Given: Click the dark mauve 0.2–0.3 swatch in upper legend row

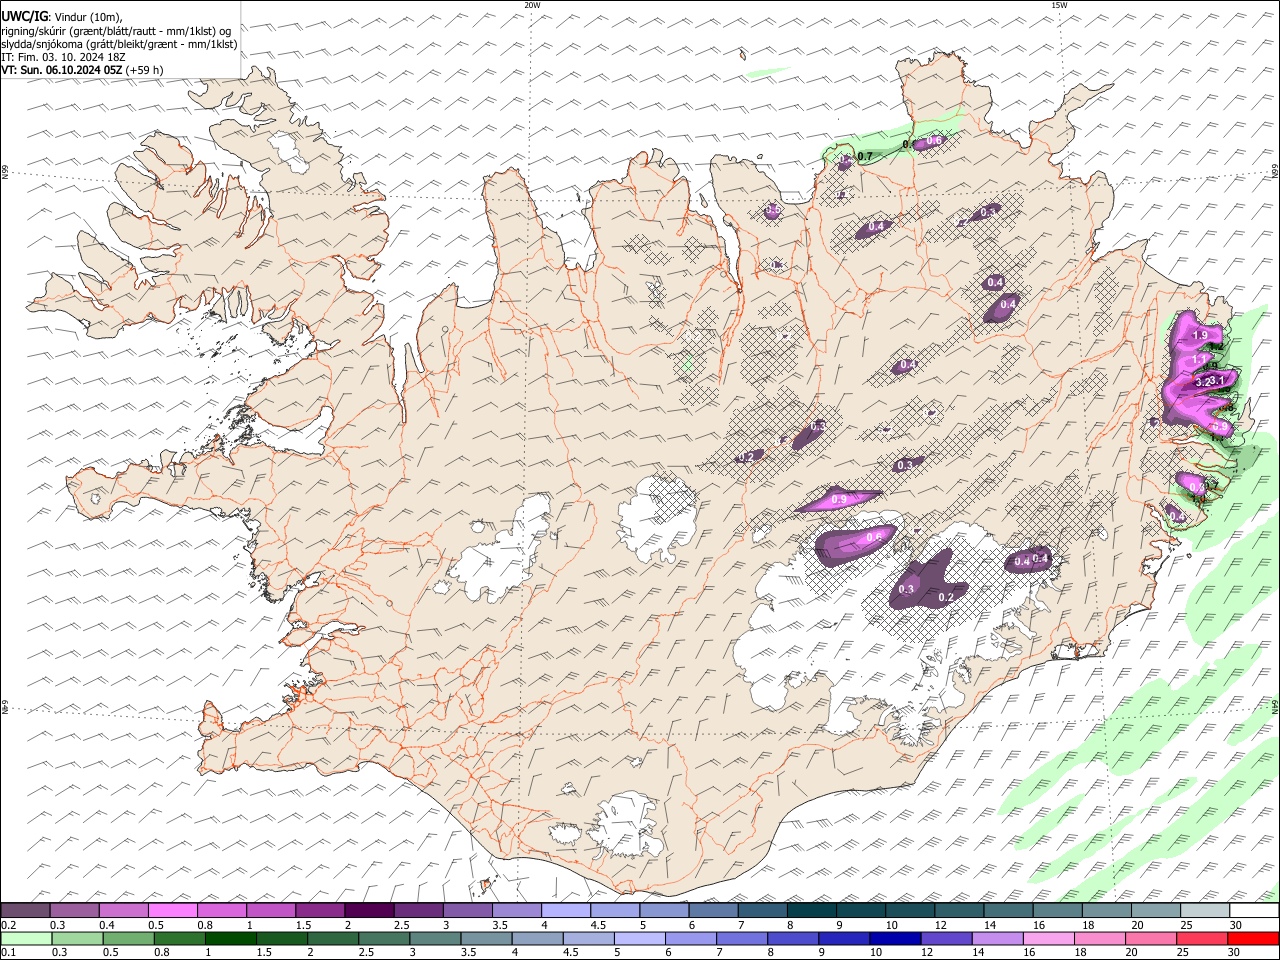Looking at the screenshot, I should [25, 910].
